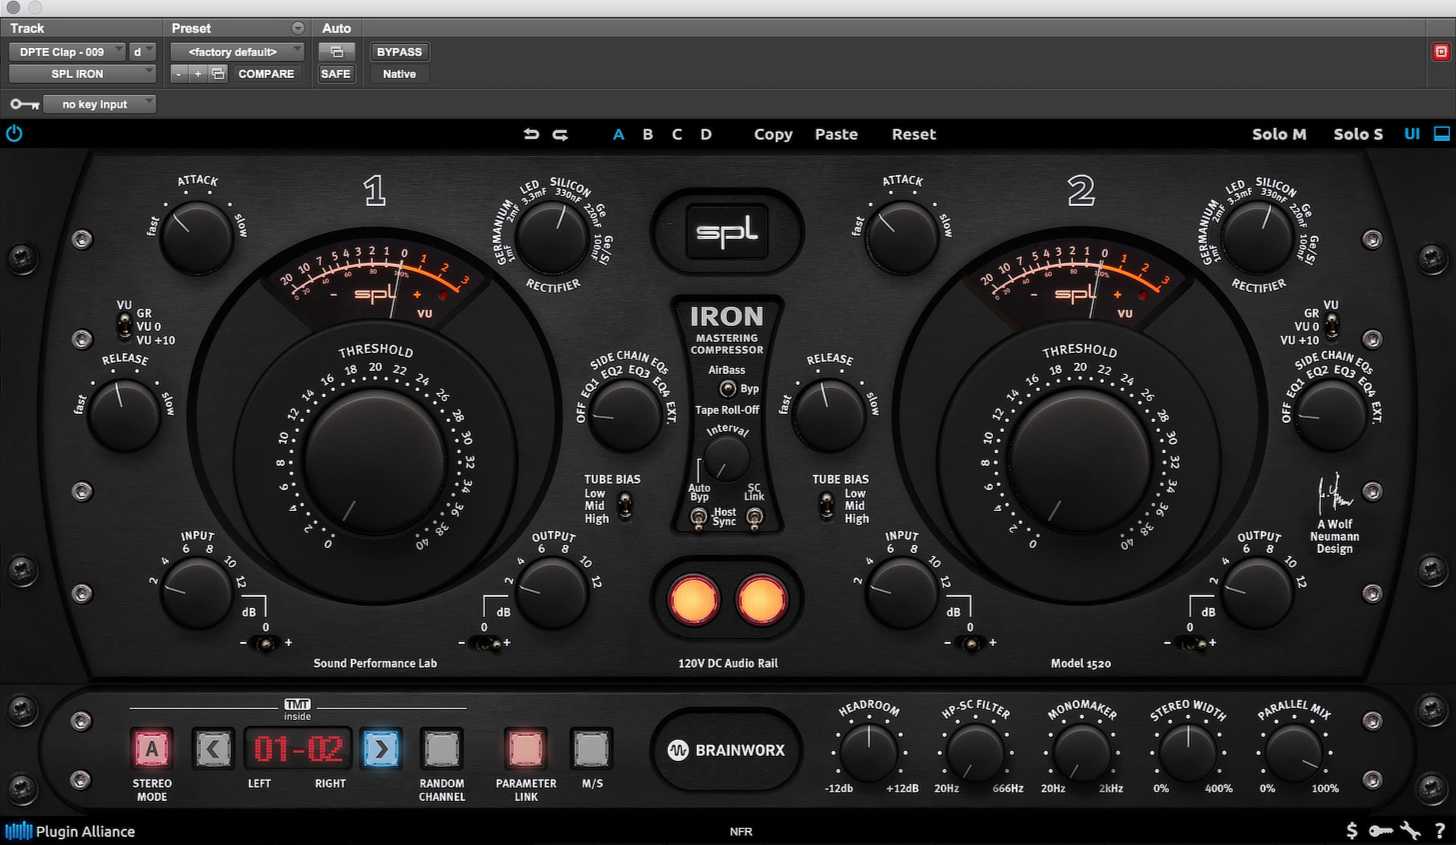Click the SAFE button
This screenshot has height=845, width=1456.
(x=336, y=74)
